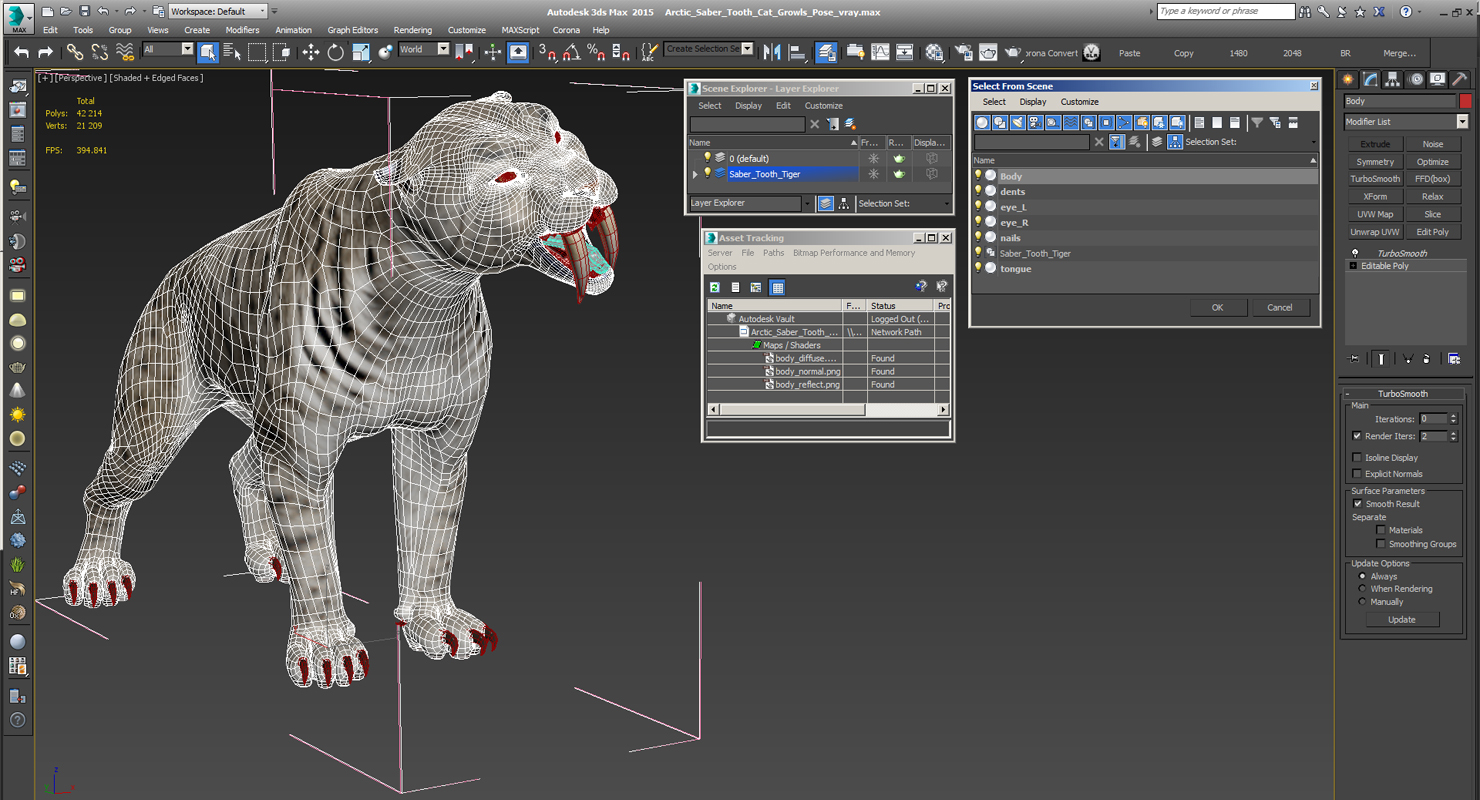Collapse the TurboSmooth rollout header
The height and width of the screenshot is (800, 1480).
(1403, 394)
